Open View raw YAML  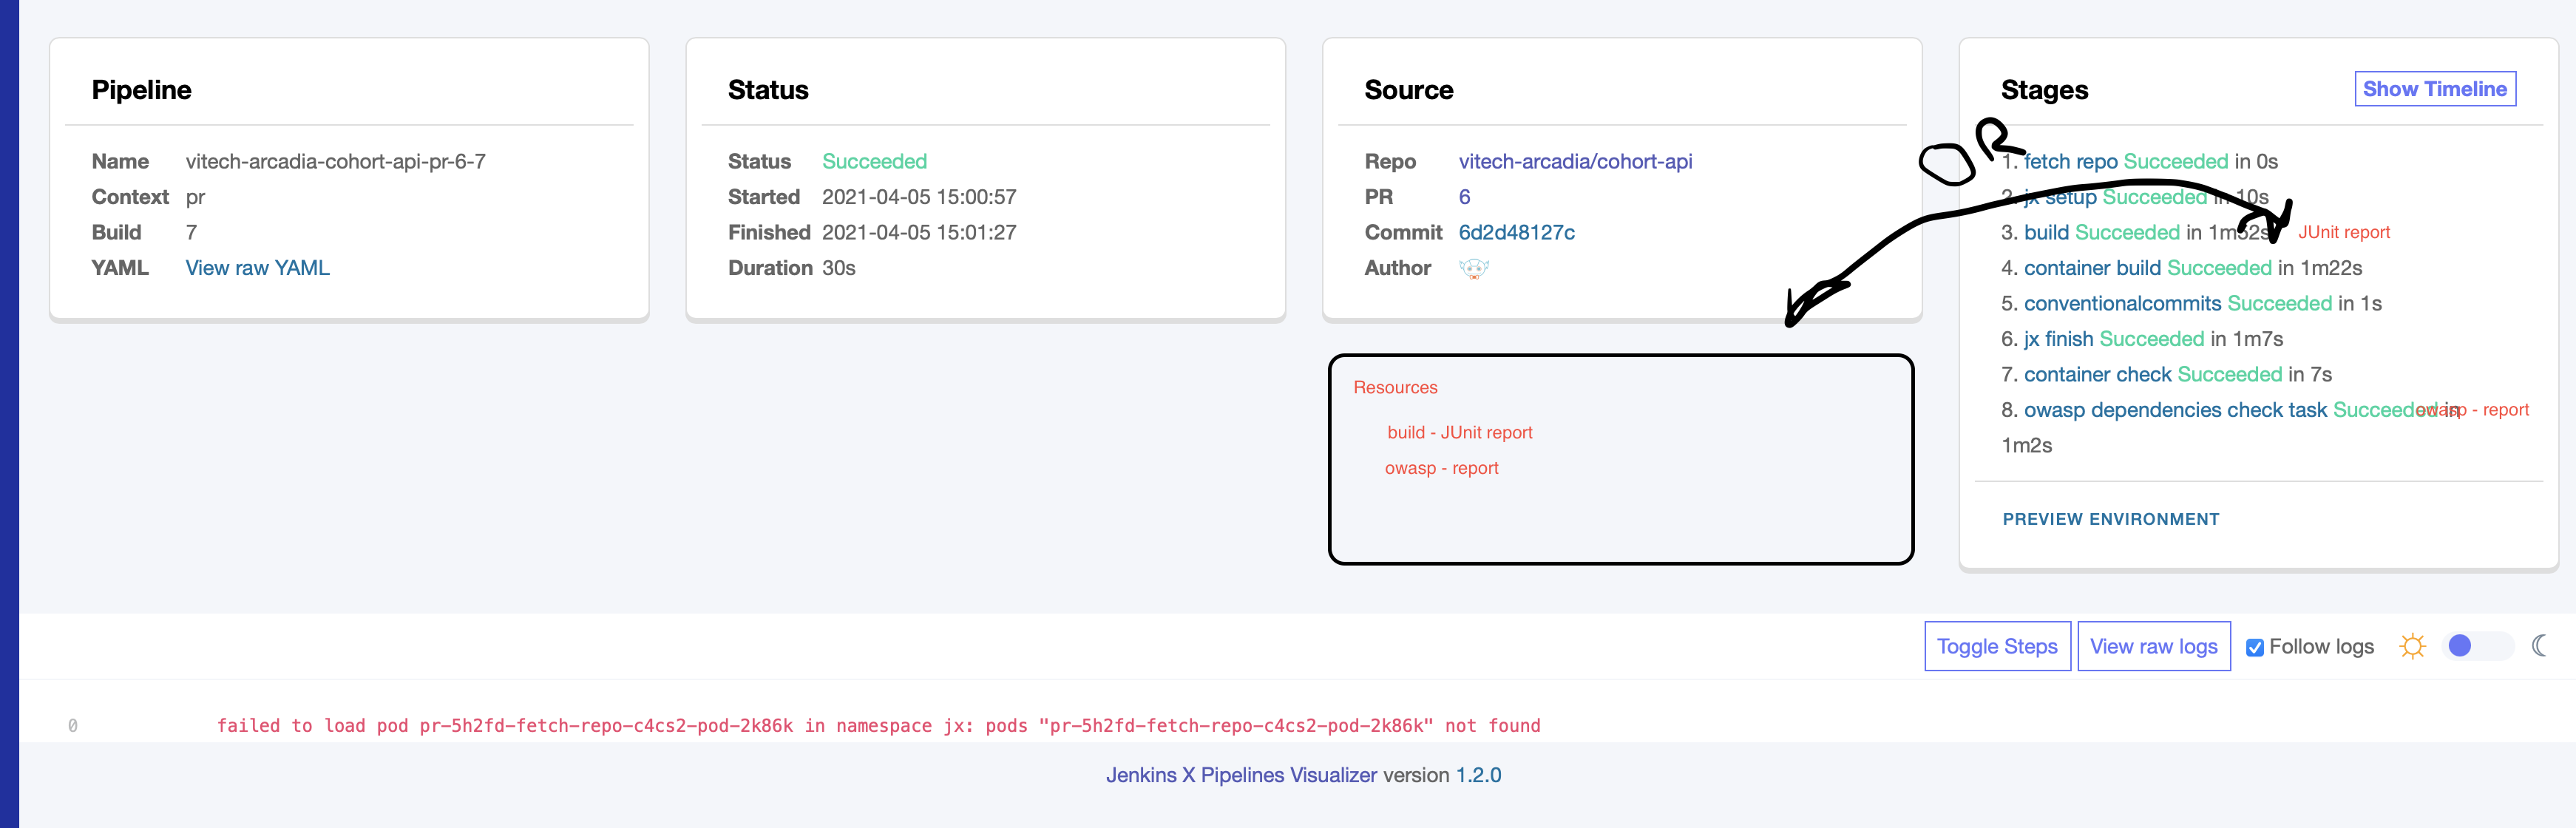click(x=257, y=267)
